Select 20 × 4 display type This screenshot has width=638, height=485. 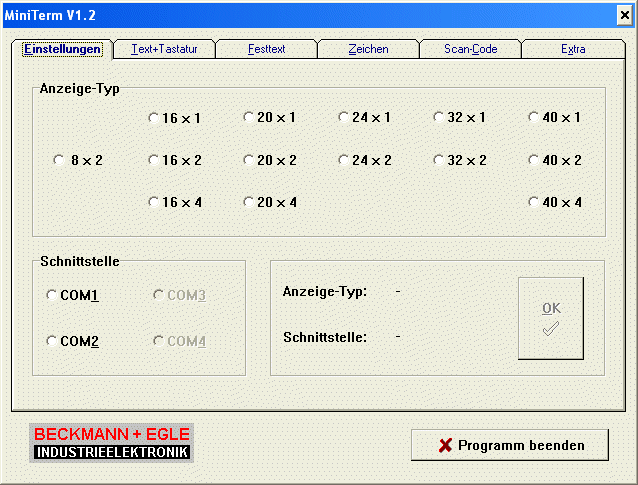pyautogui.click(x=249, y=202)
